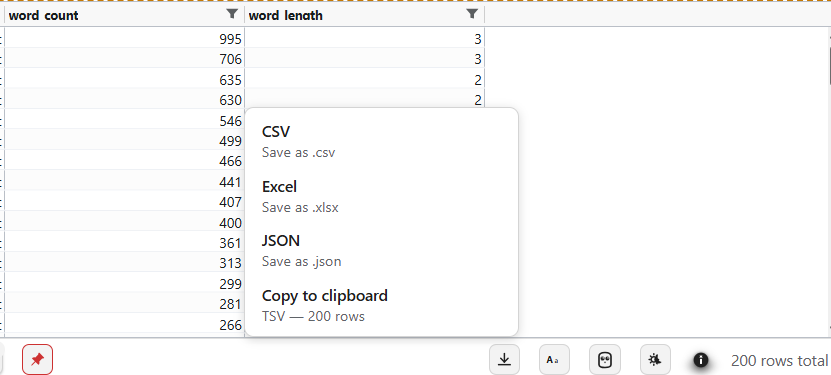This screenshot has height=375, width=831.
Task: Select the cell with value 441
Action: pos(125,181)
